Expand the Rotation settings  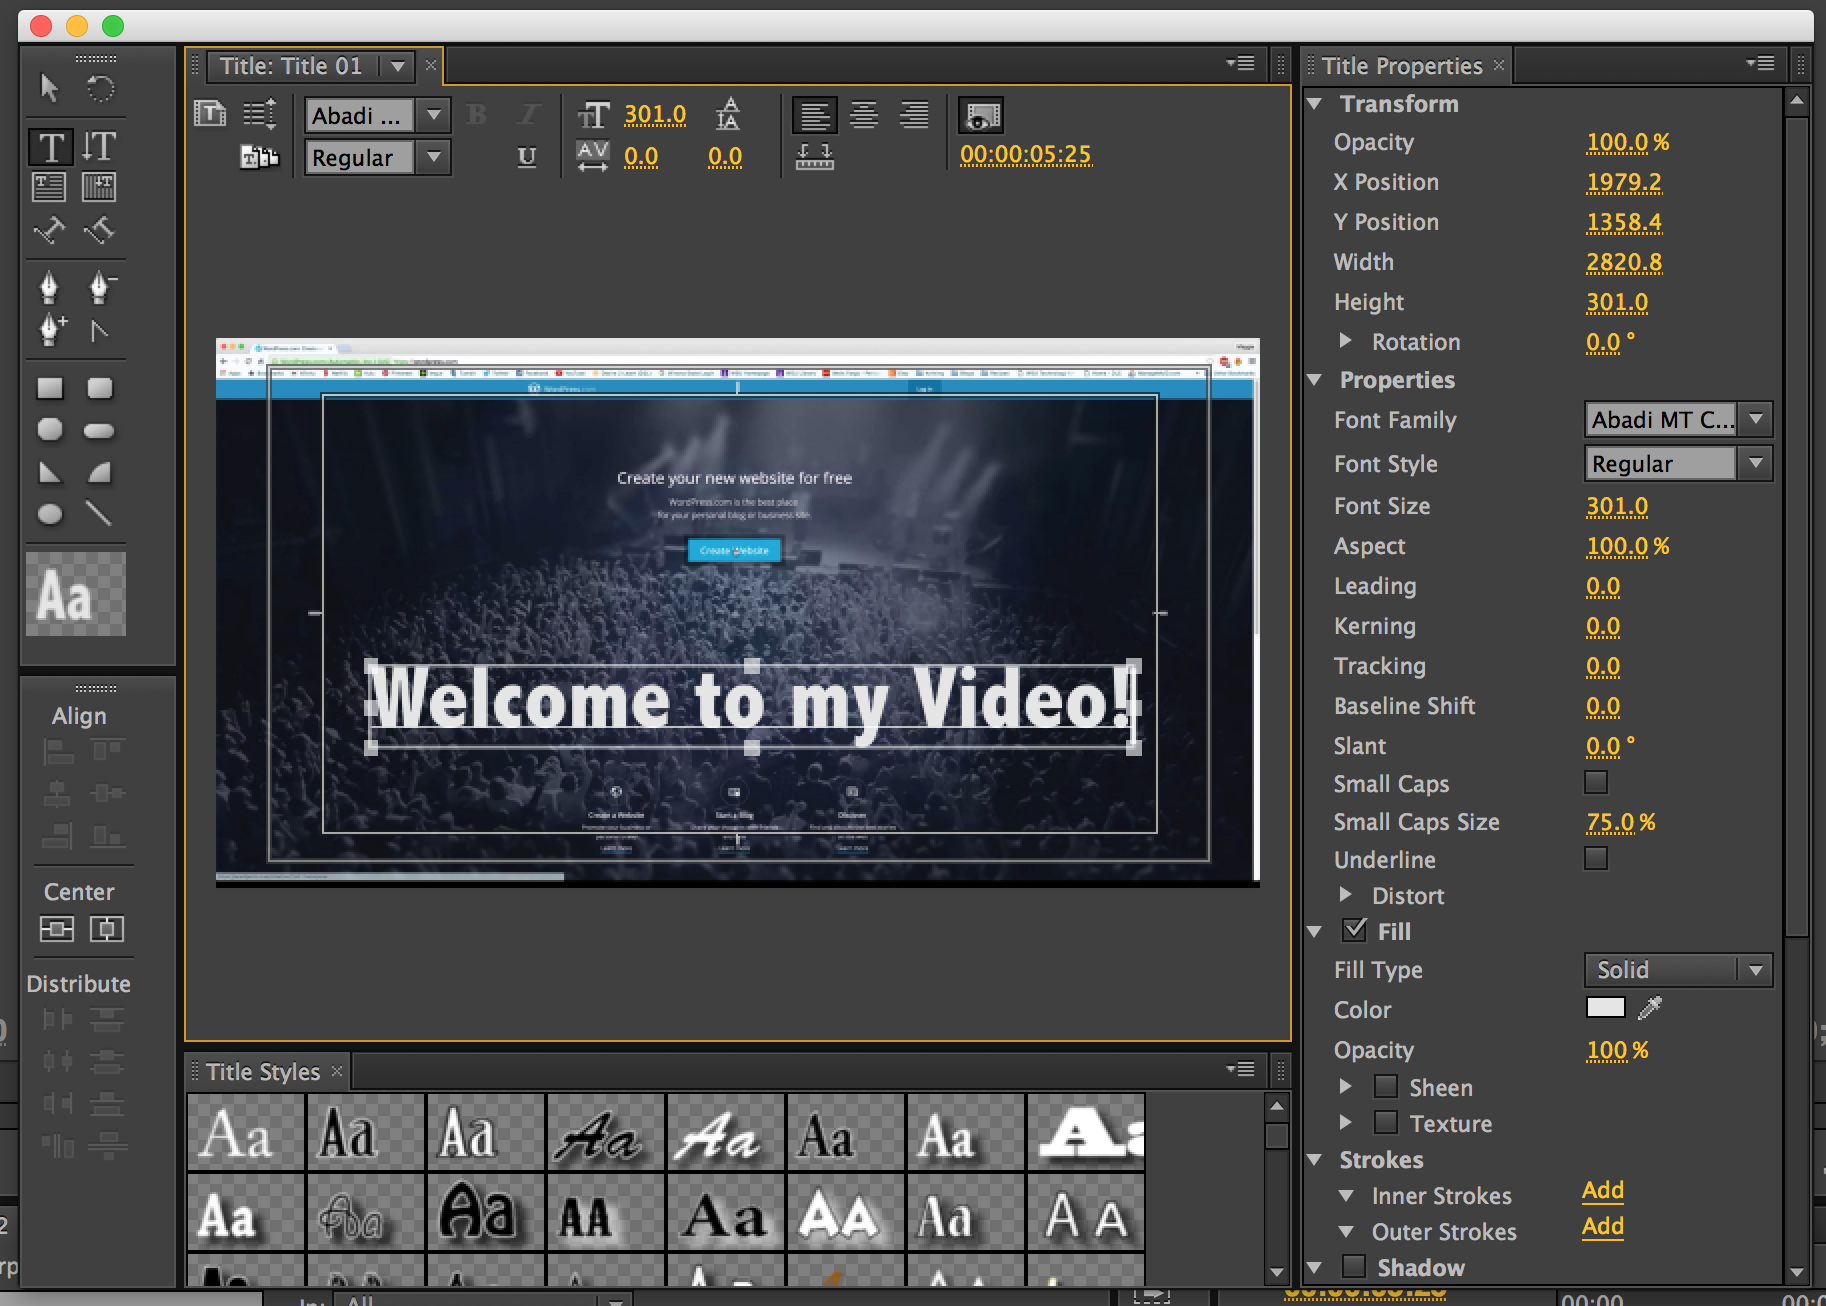pos(1346,341)
